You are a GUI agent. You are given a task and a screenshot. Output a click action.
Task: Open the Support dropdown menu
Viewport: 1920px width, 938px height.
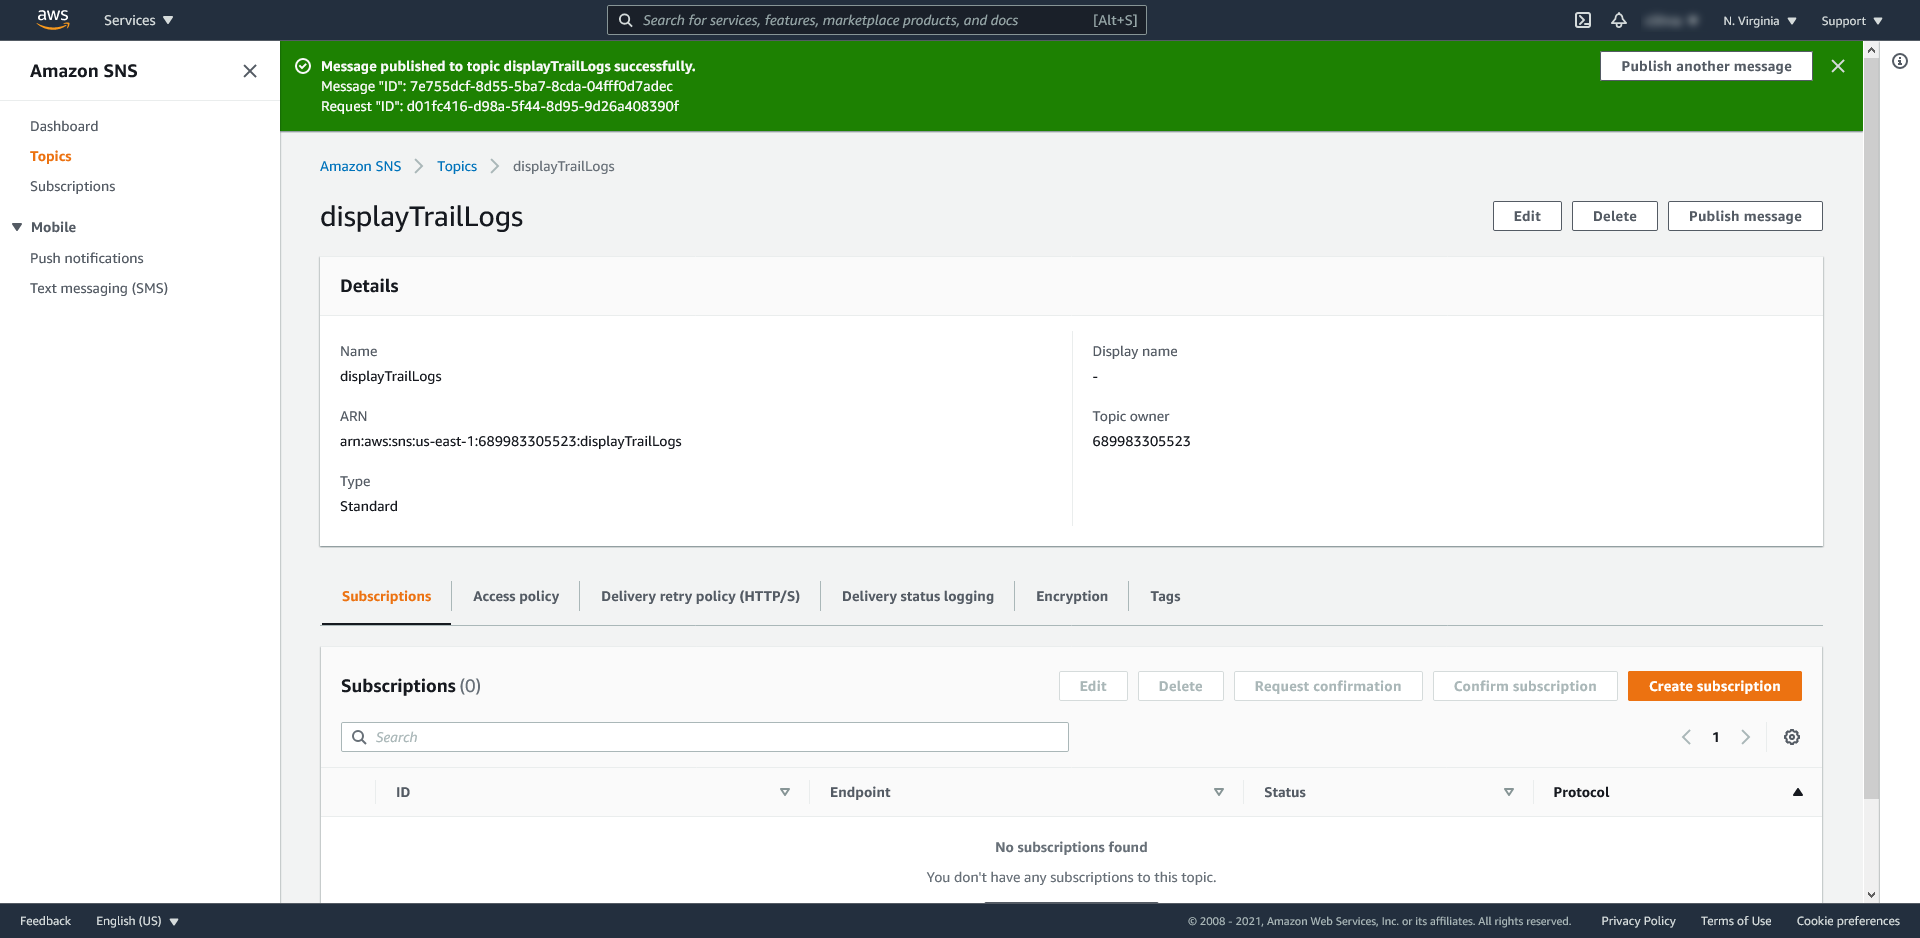[1851, 20]
